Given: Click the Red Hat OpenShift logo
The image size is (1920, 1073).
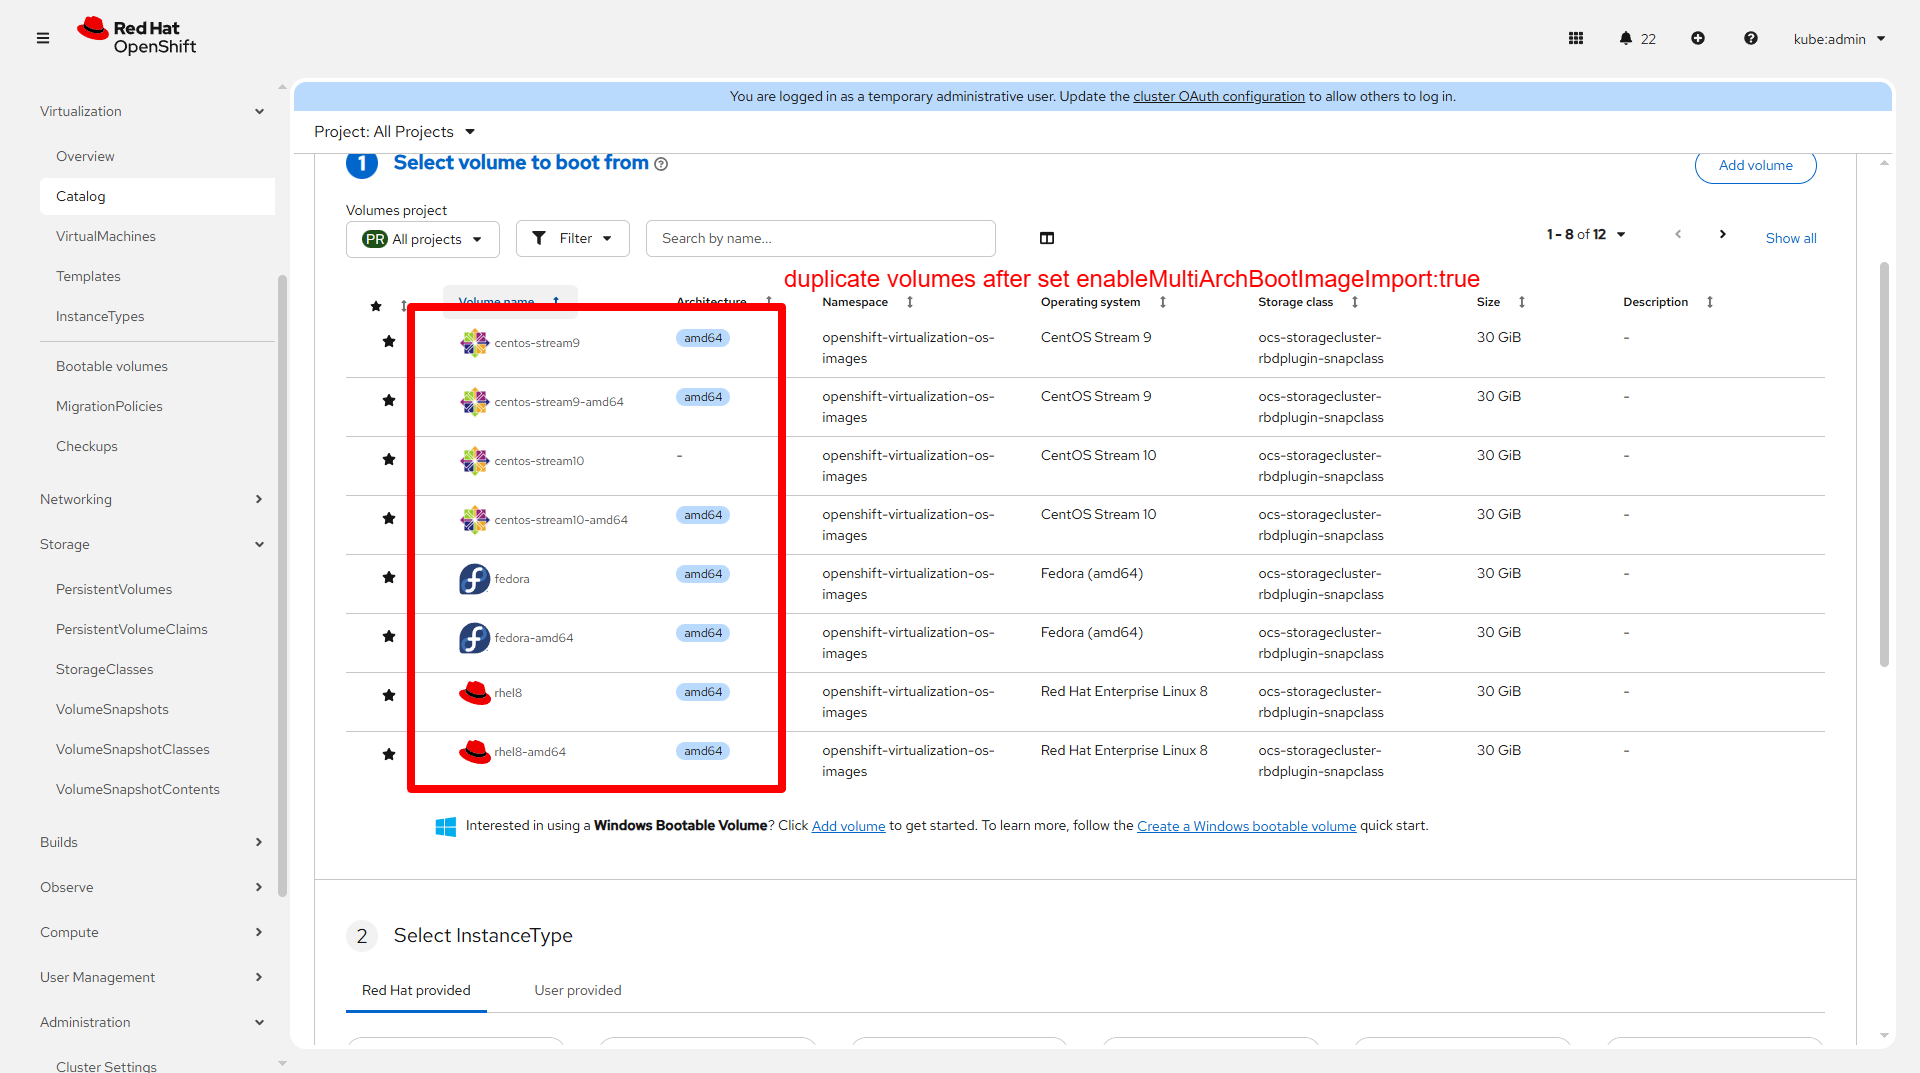Looking at the screenshot, I should 137,37.
